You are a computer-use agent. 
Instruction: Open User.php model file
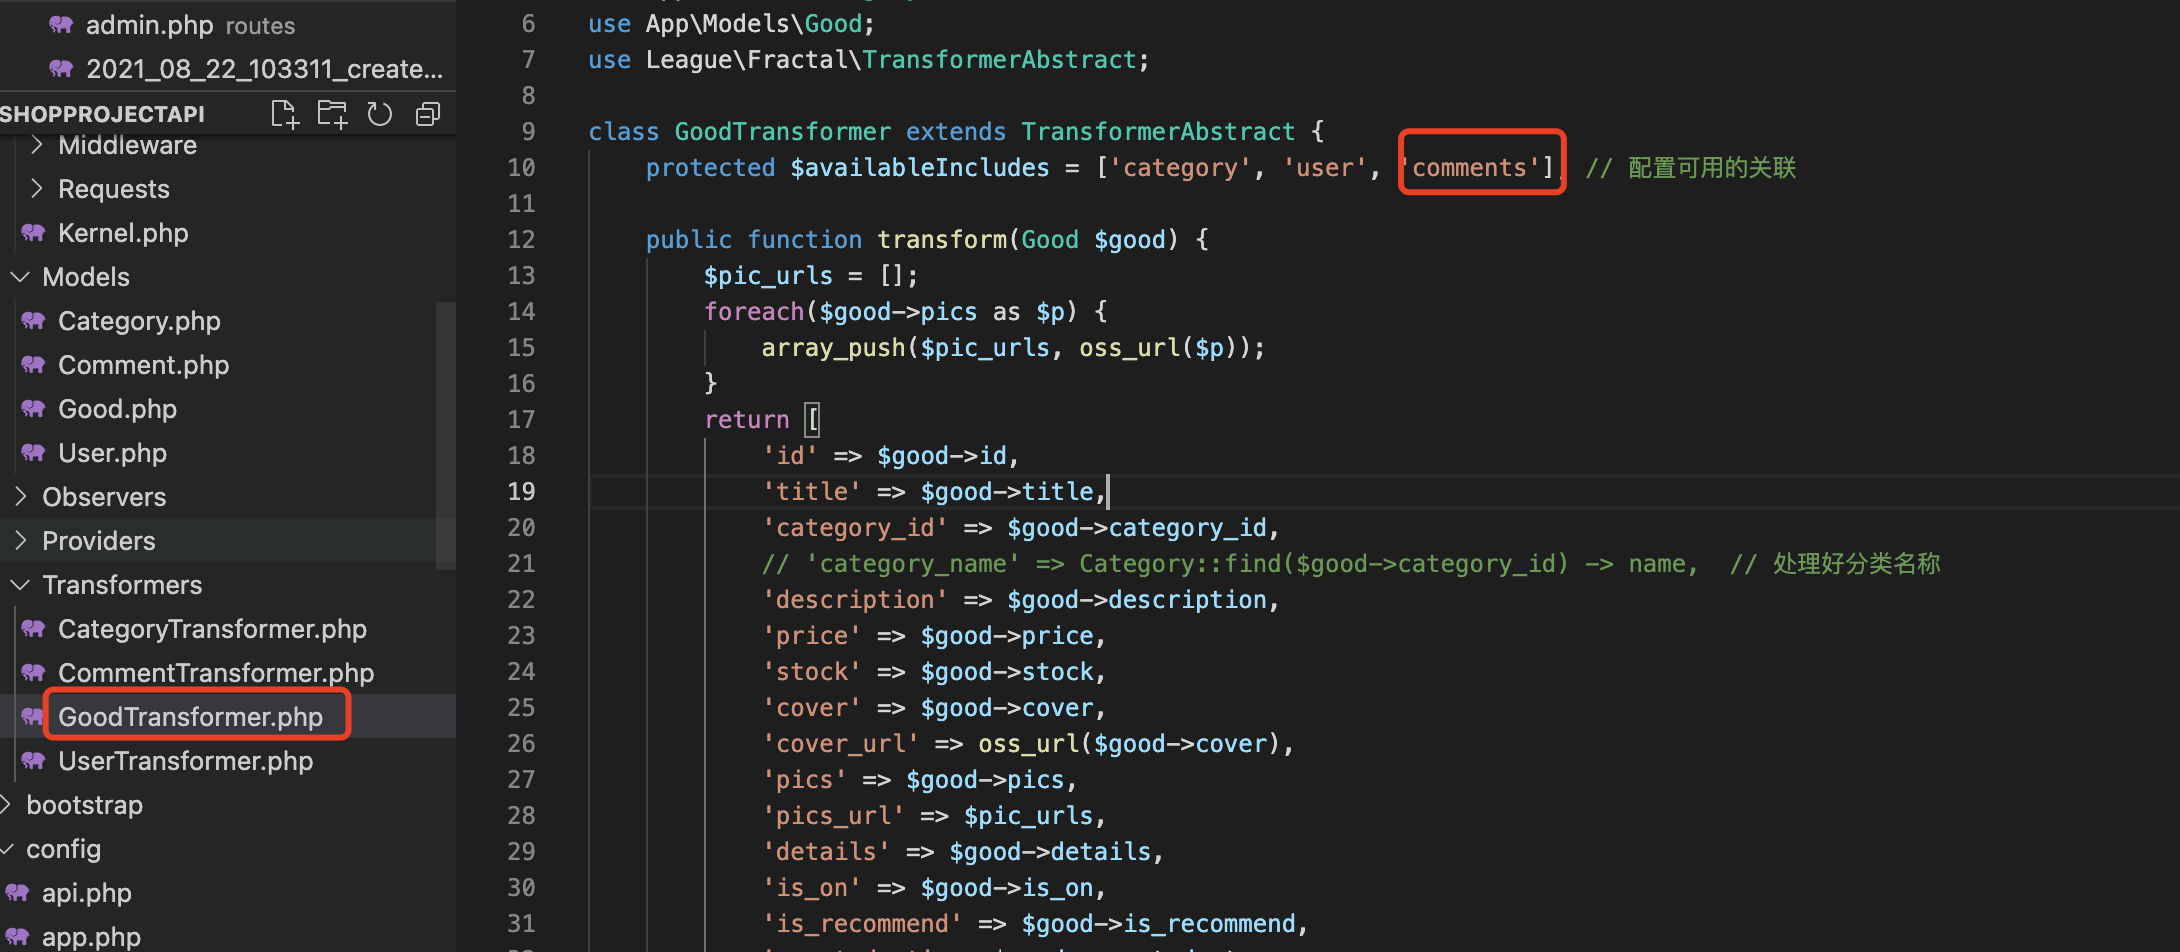[x=112, y=453]
